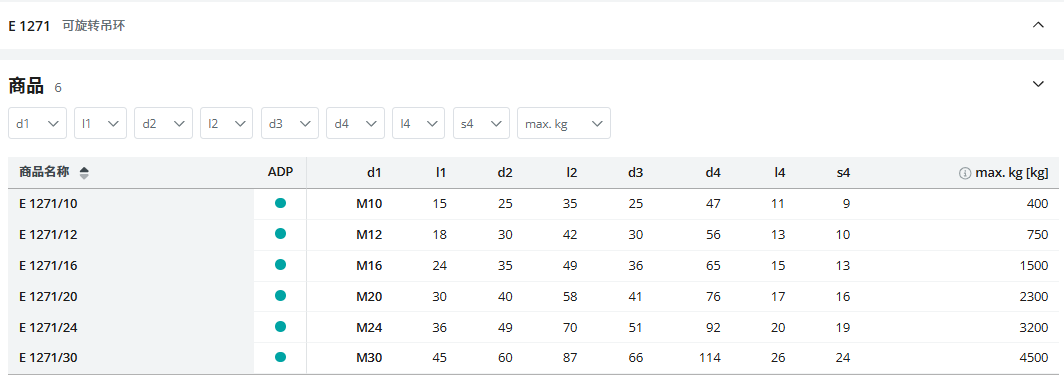Click the ADP dot for E 1271/12
Image resolution: width=1064 pixels, height=377 pixels.
click(280, 234)
